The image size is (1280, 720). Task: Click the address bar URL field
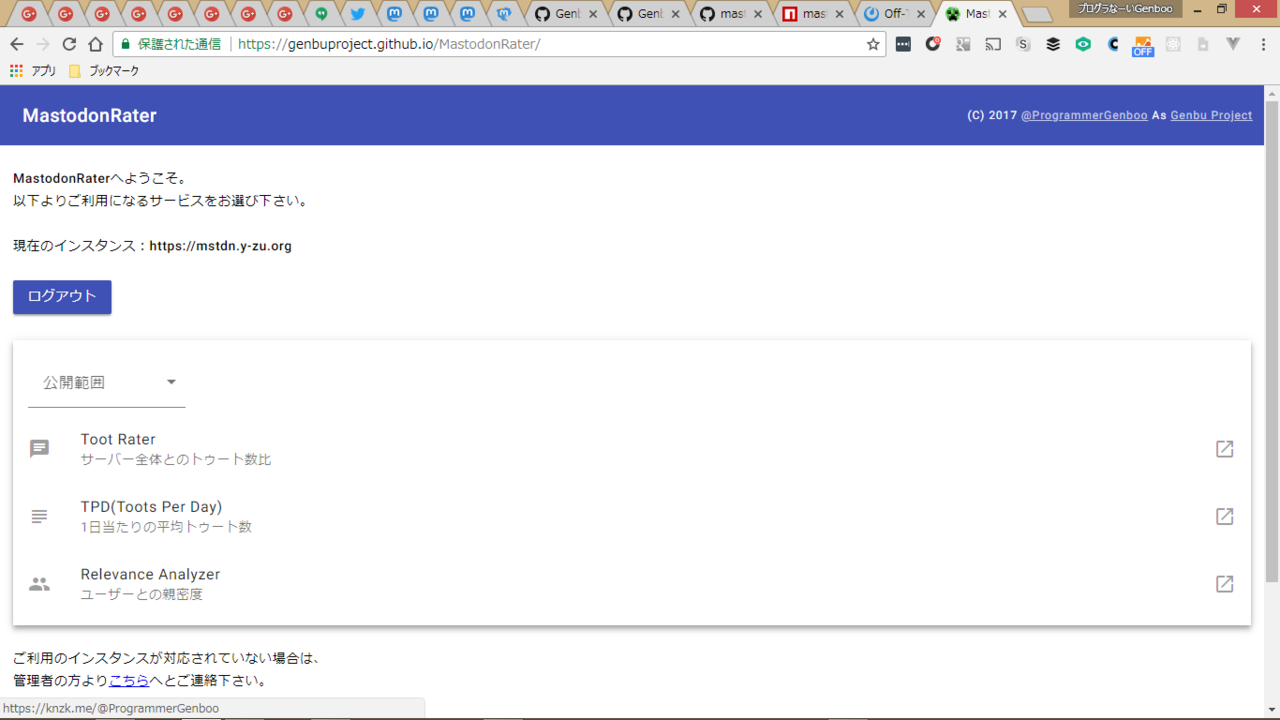click(550, 44)
